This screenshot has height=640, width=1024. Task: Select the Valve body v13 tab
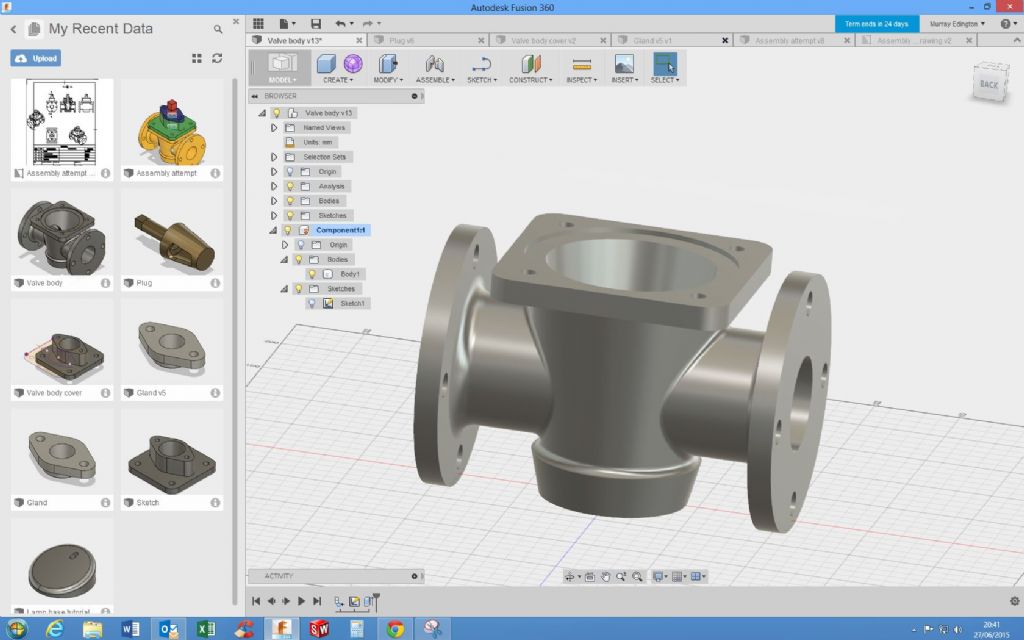click(x=305, y=40)
